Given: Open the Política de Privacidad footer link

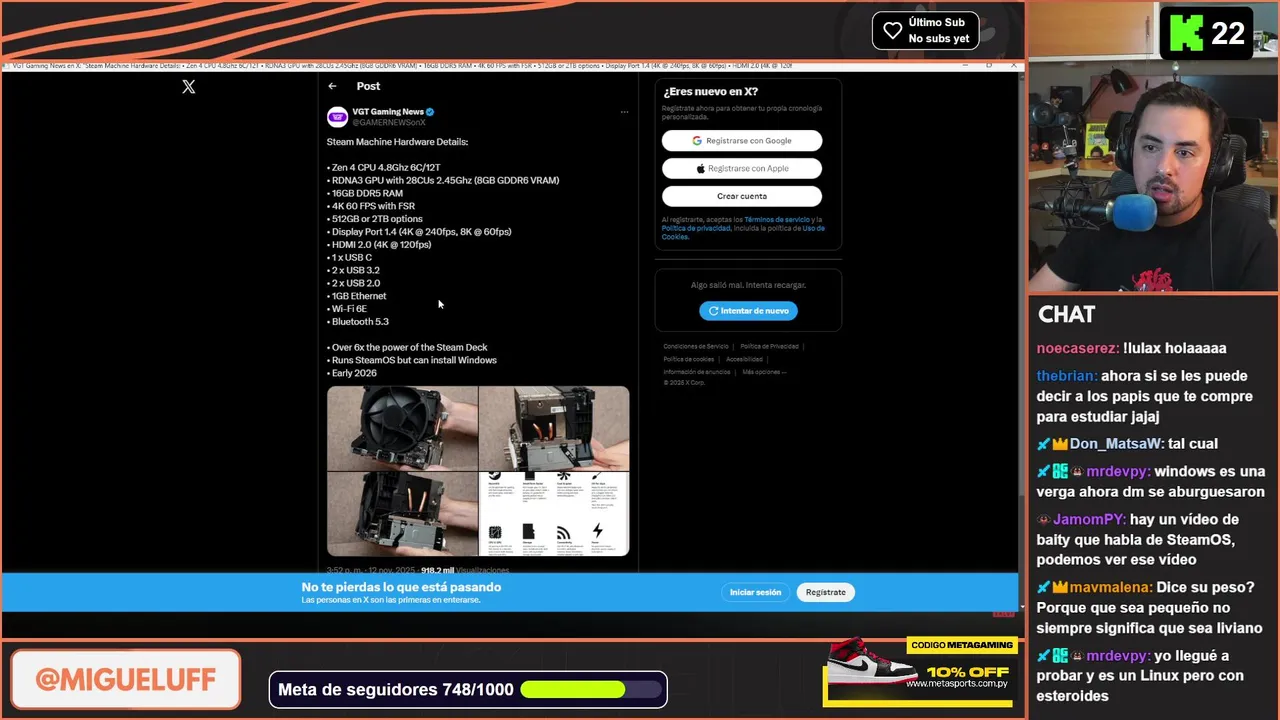Looking at the screenshot, I should coord(769,346).
